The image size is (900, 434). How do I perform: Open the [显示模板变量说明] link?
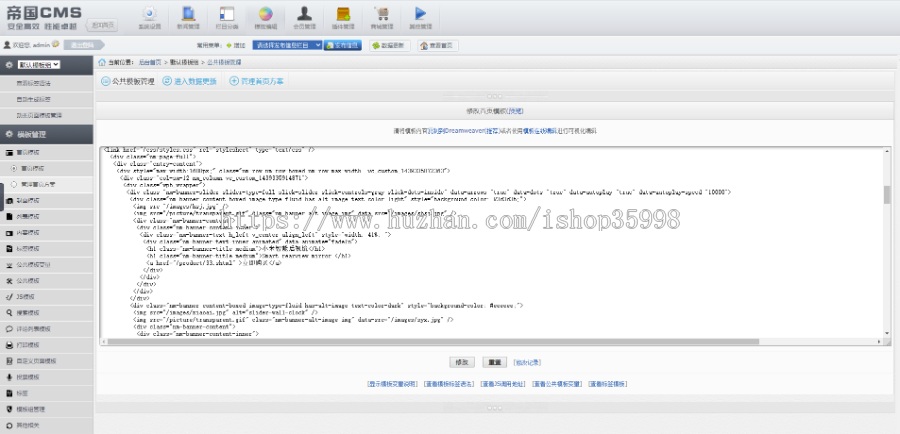click(x=393, y=383)
